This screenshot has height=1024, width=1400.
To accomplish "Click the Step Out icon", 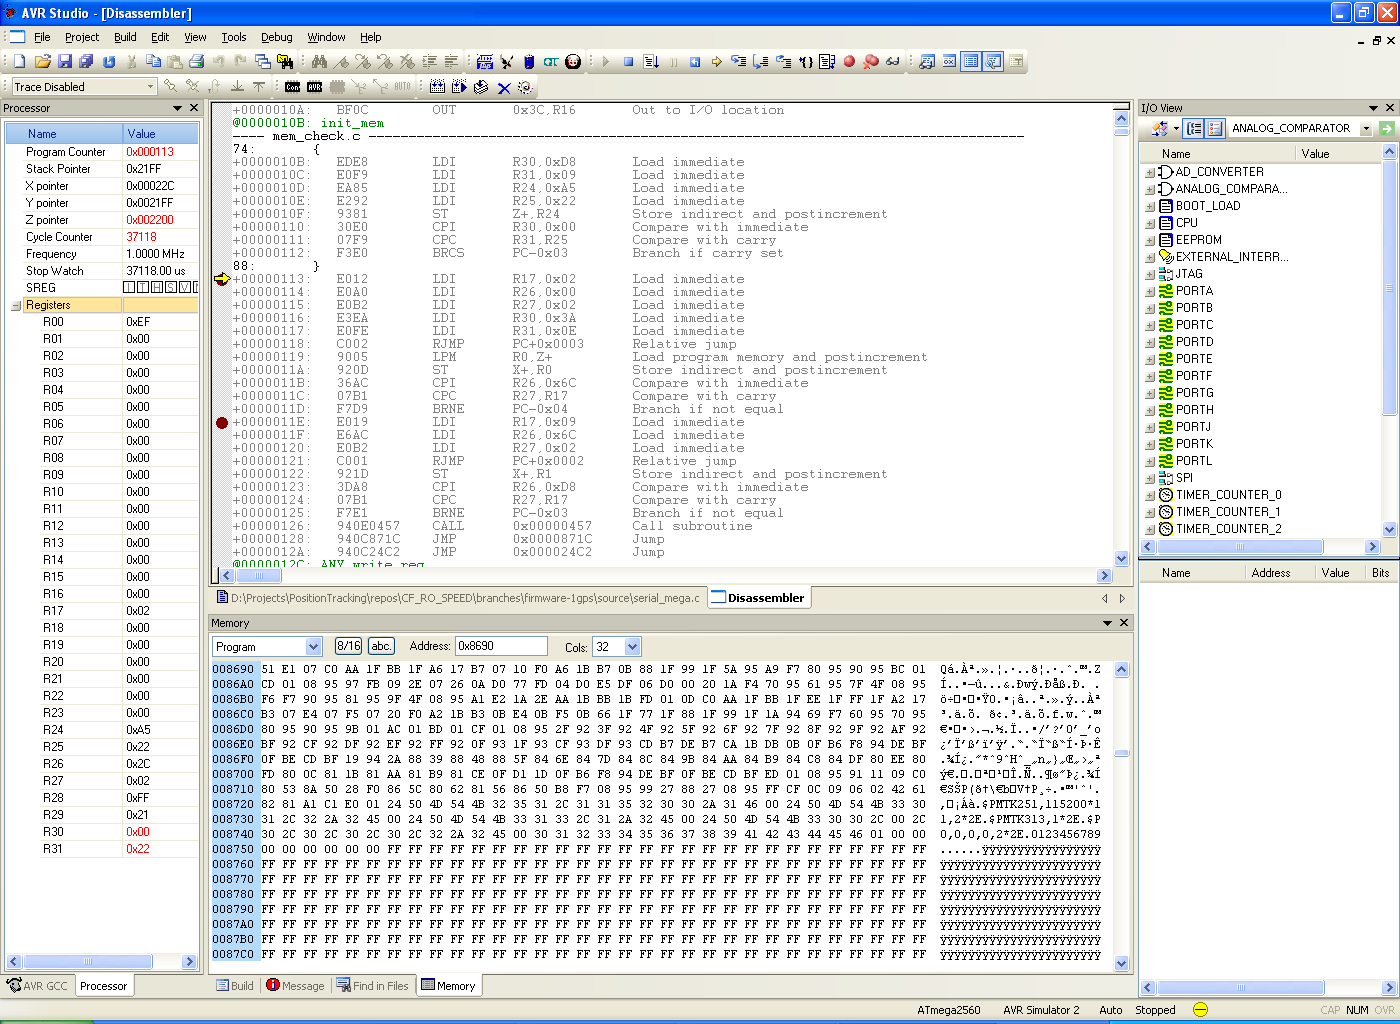I will [x=783, y=62].
